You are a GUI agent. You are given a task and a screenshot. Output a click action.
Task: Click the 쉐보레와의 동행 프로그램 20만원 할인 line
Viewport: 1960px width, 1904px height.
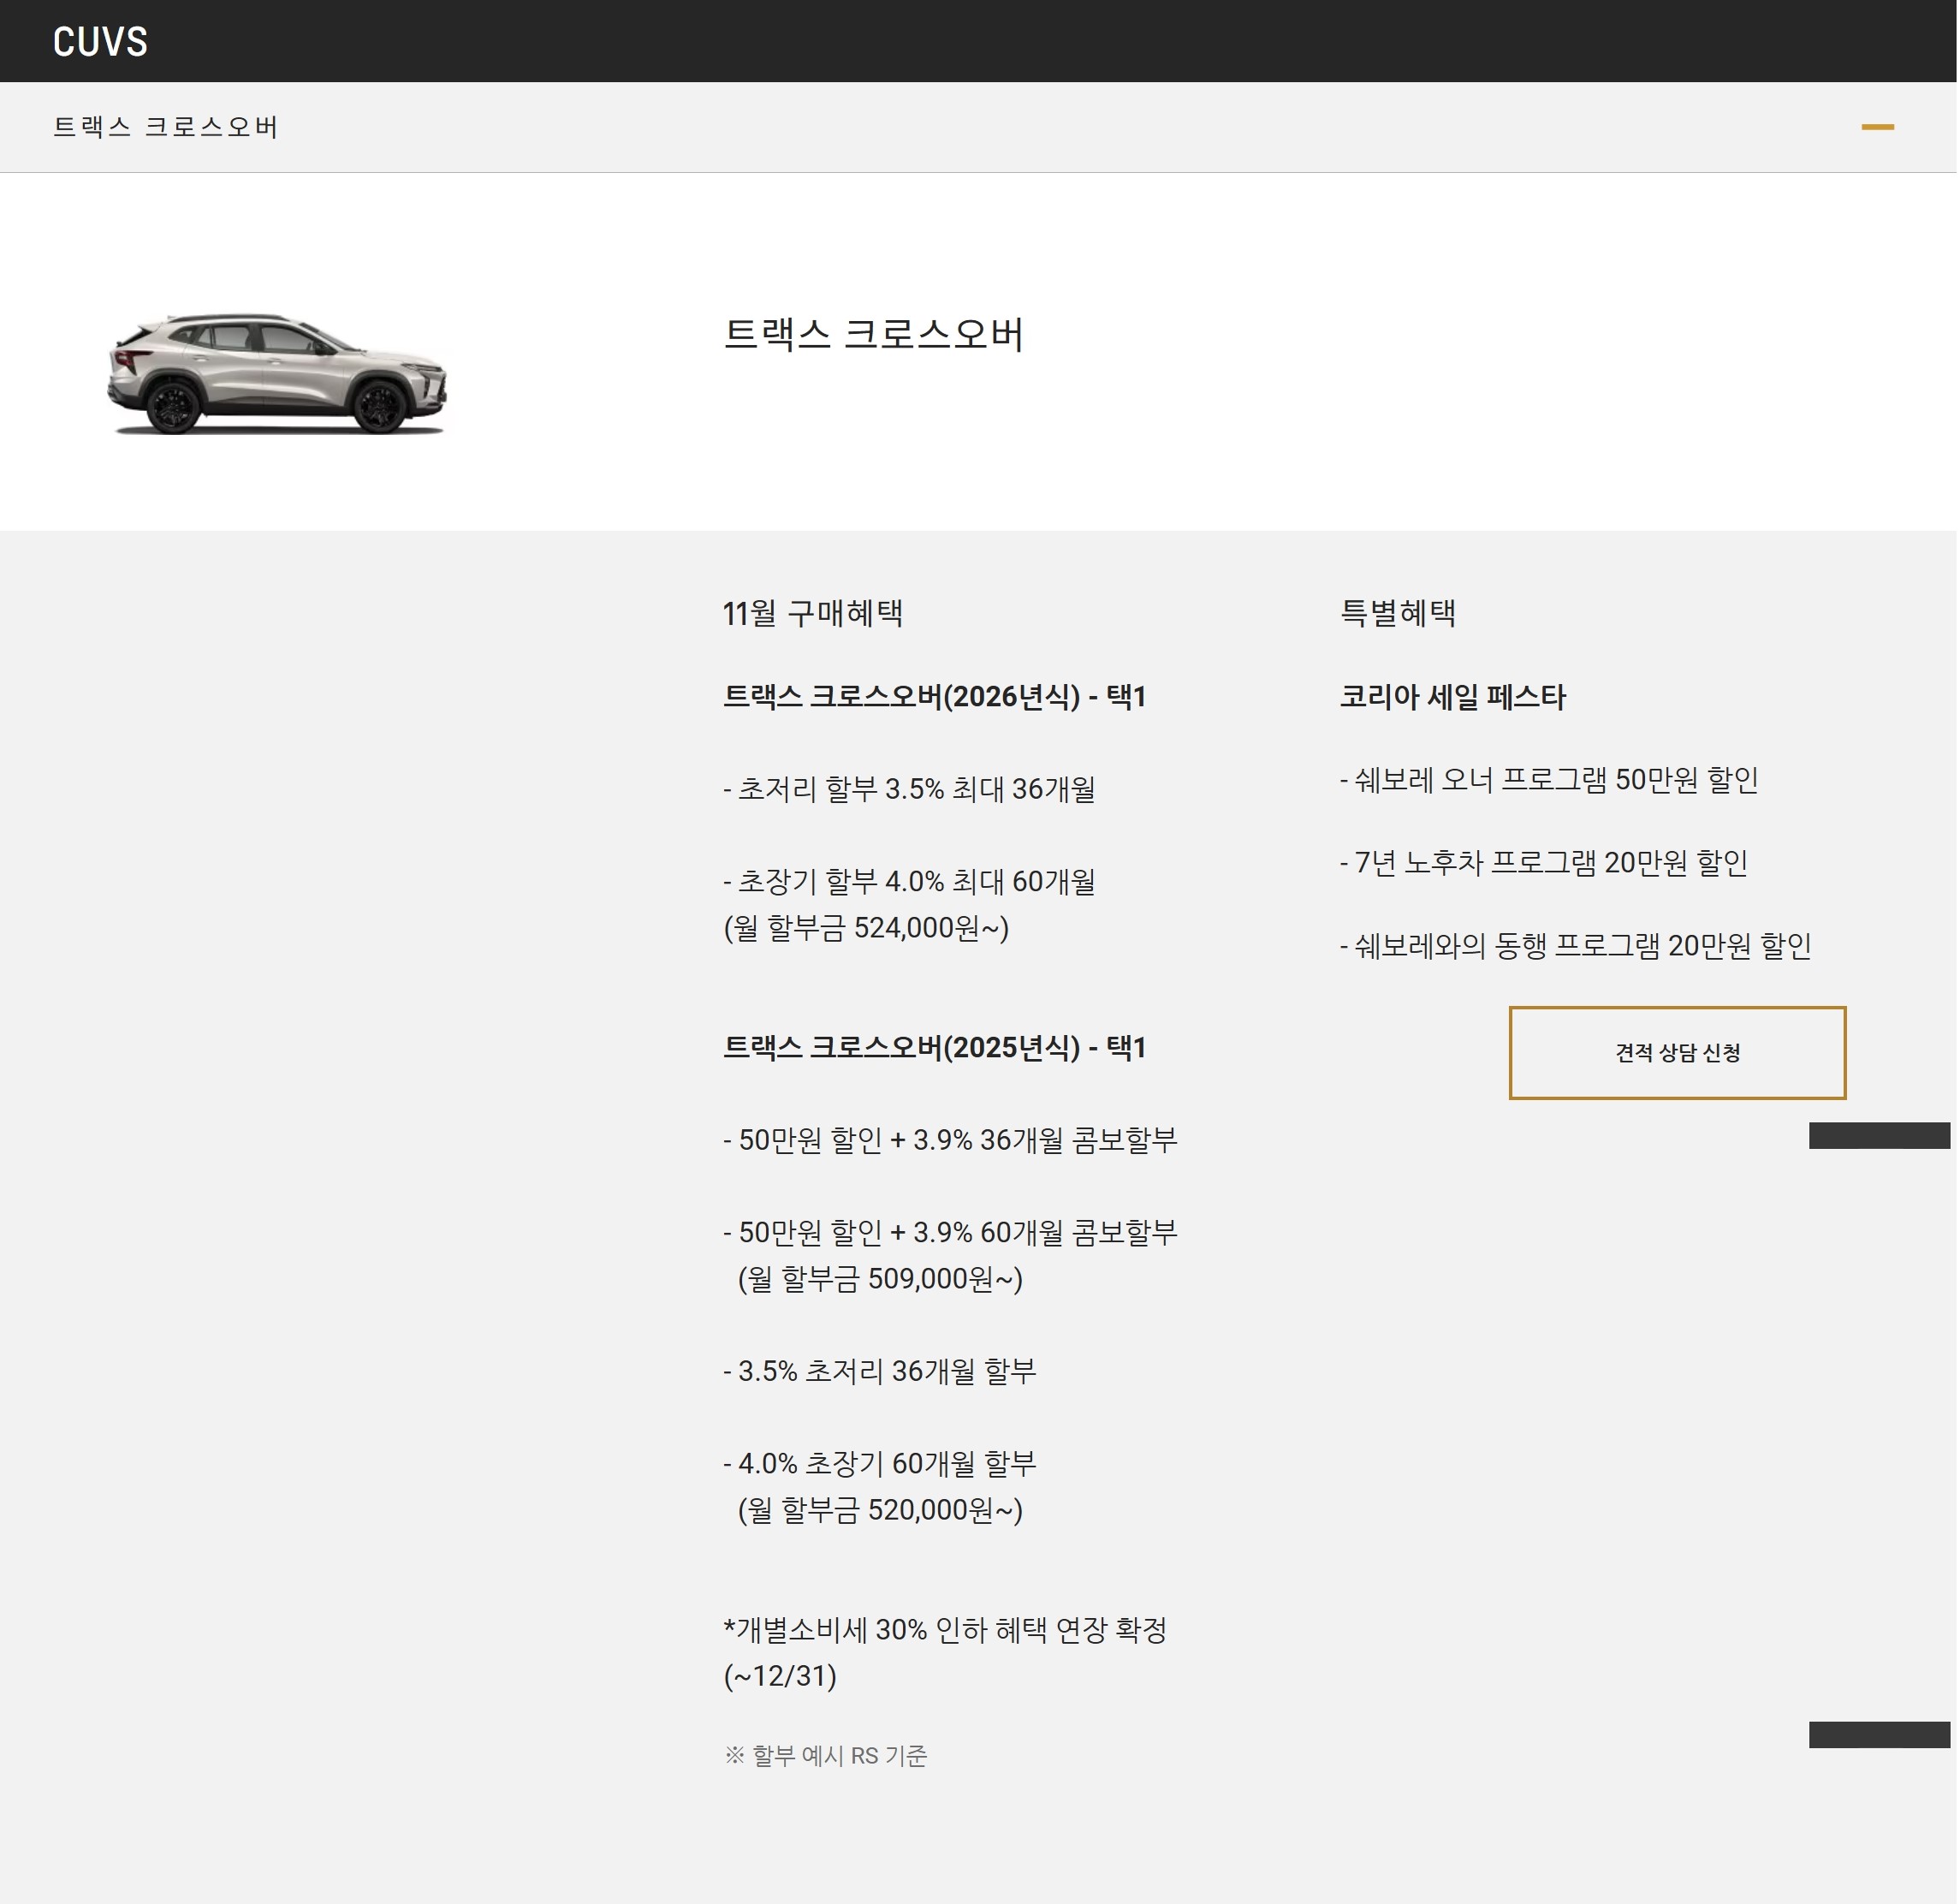click(x=1575, y=946)
